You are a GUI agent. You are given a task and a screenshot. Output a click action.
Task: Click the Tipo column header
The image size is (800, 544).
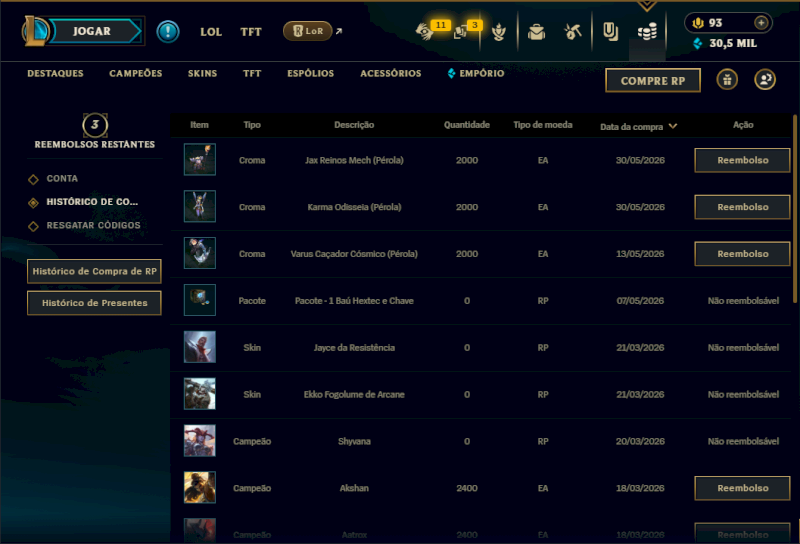(x=252, y=125)
